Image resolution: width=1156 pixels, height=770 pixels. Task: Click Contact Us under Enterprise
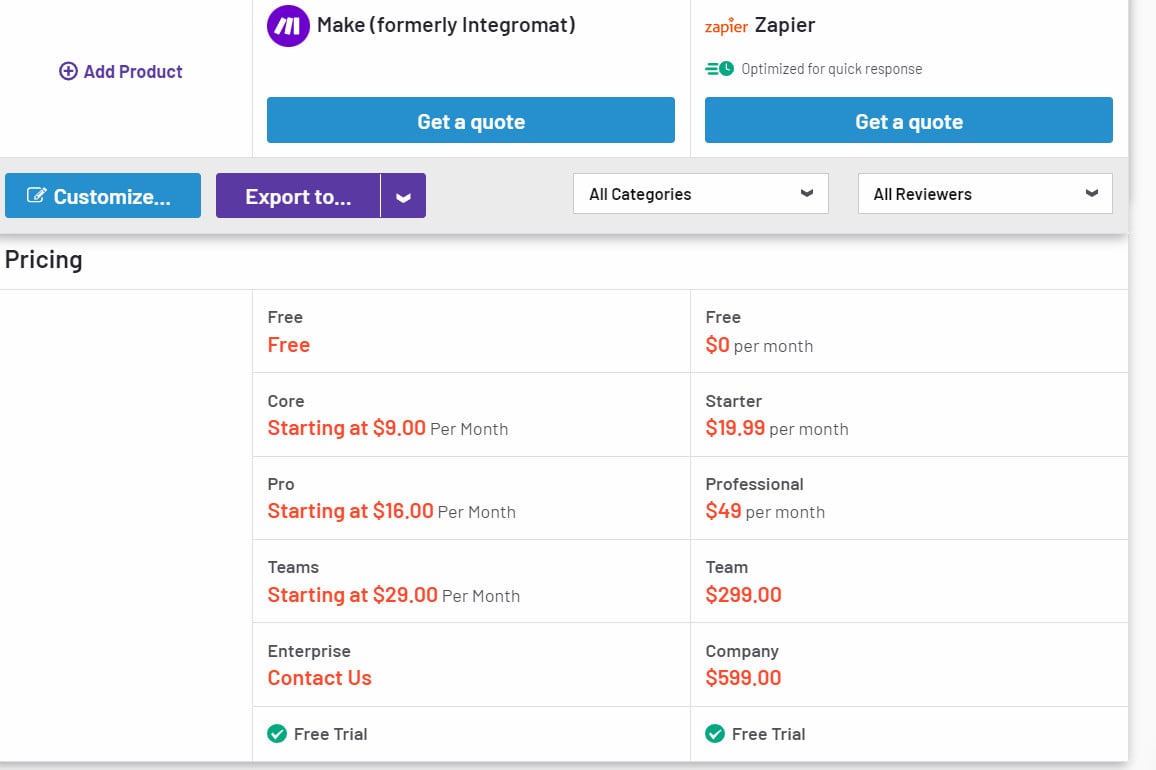coord(319,678)
